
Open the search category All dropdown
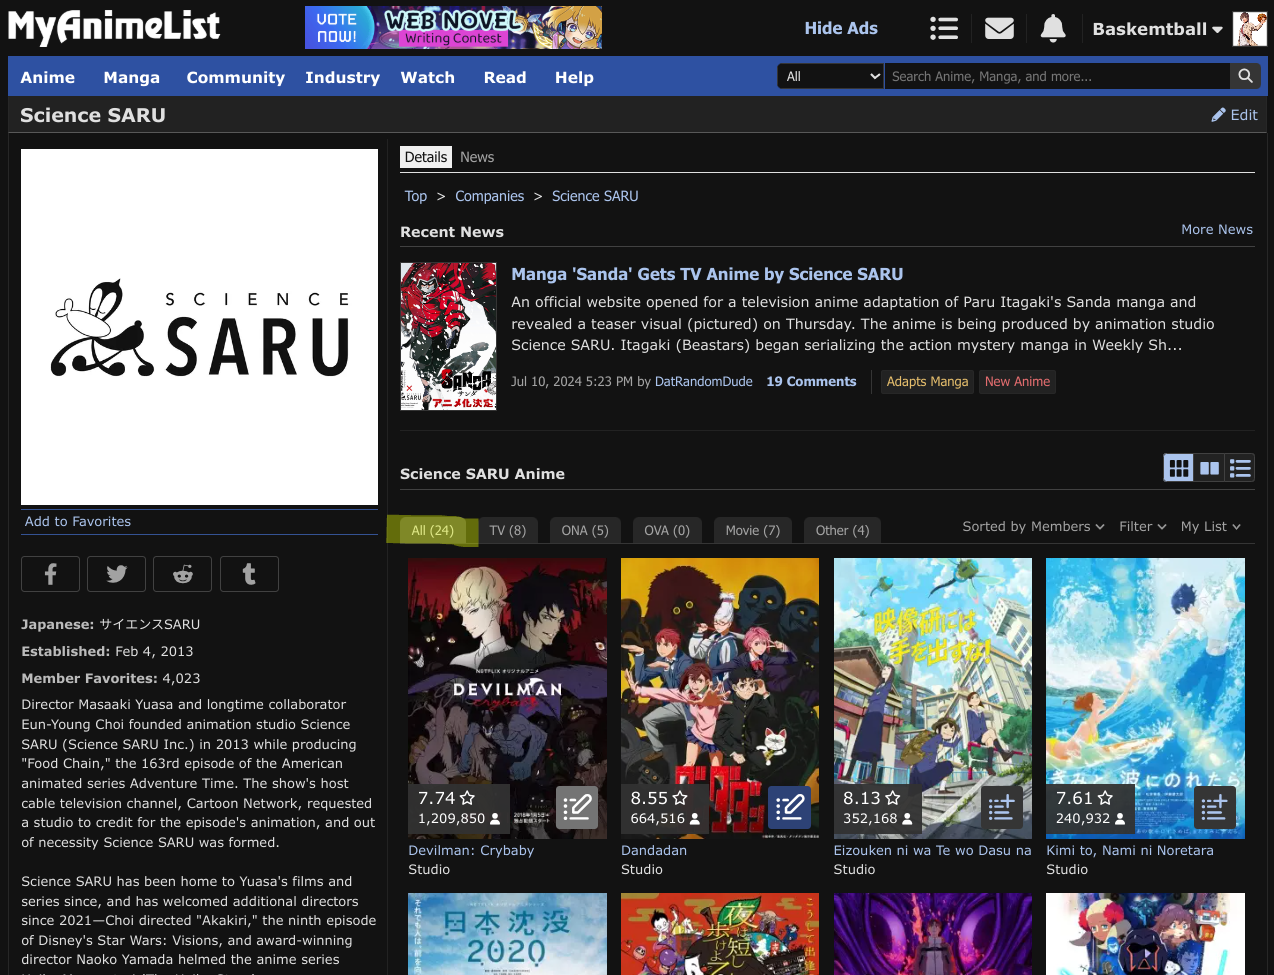831,76
